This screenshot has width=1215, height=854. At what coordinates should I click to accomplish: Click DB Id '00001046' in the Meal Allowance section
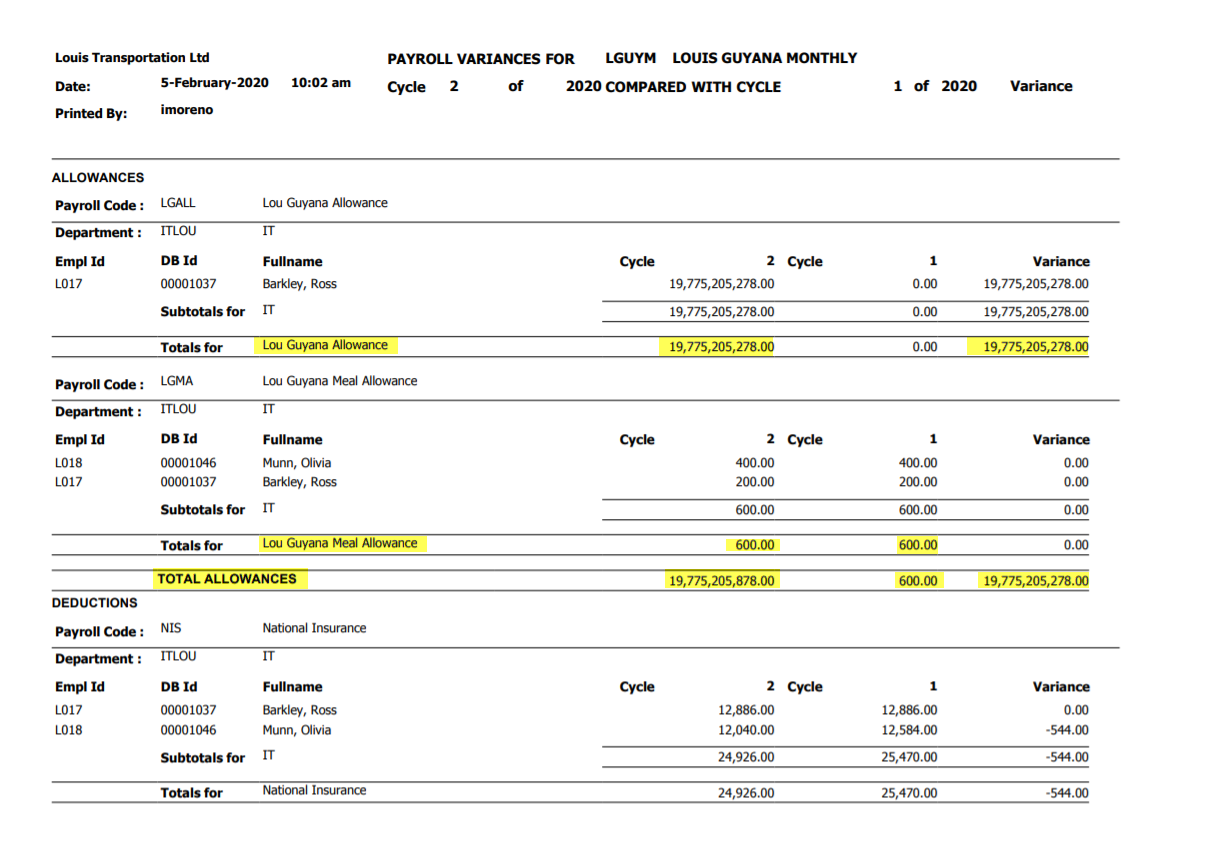[188, 463]
